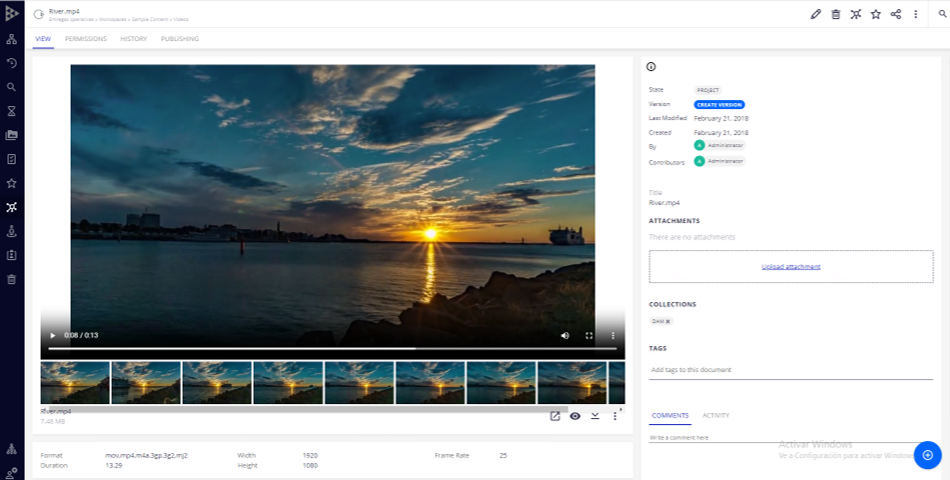Click the Upload attachment link

790,267
